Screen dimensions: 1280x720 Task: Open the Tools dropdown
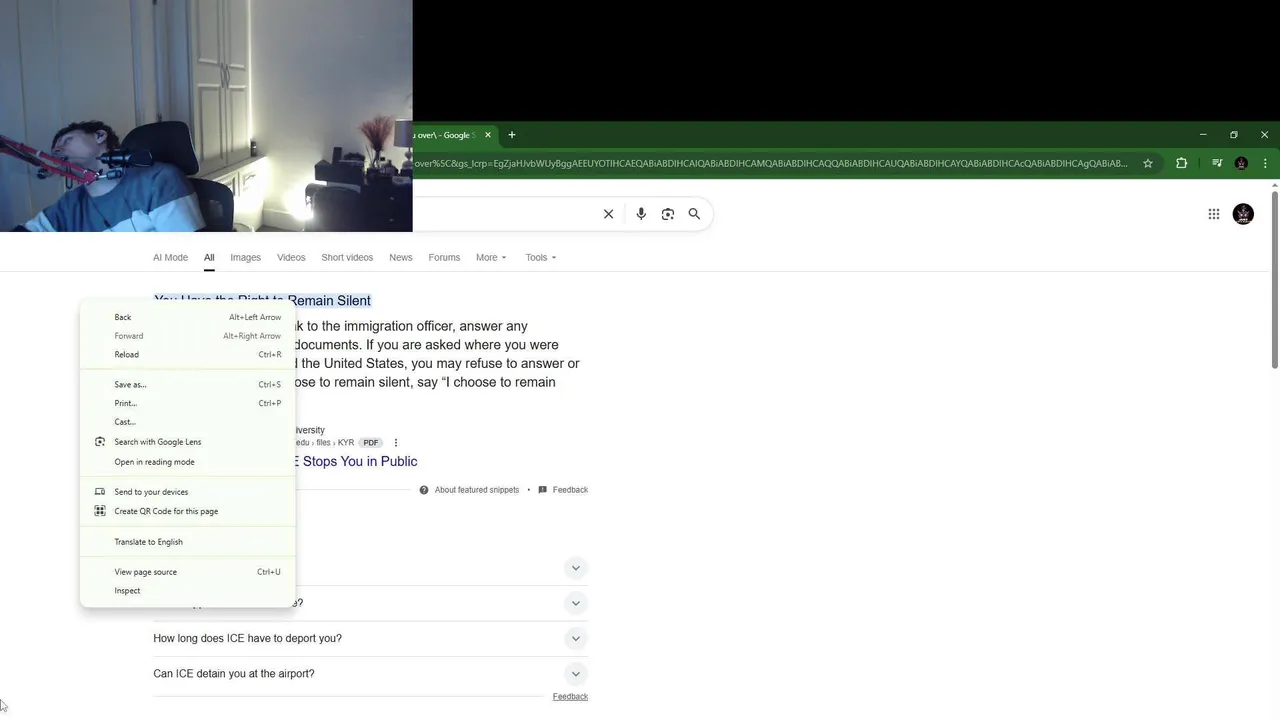pyautogui.click(x=541, y=258)
